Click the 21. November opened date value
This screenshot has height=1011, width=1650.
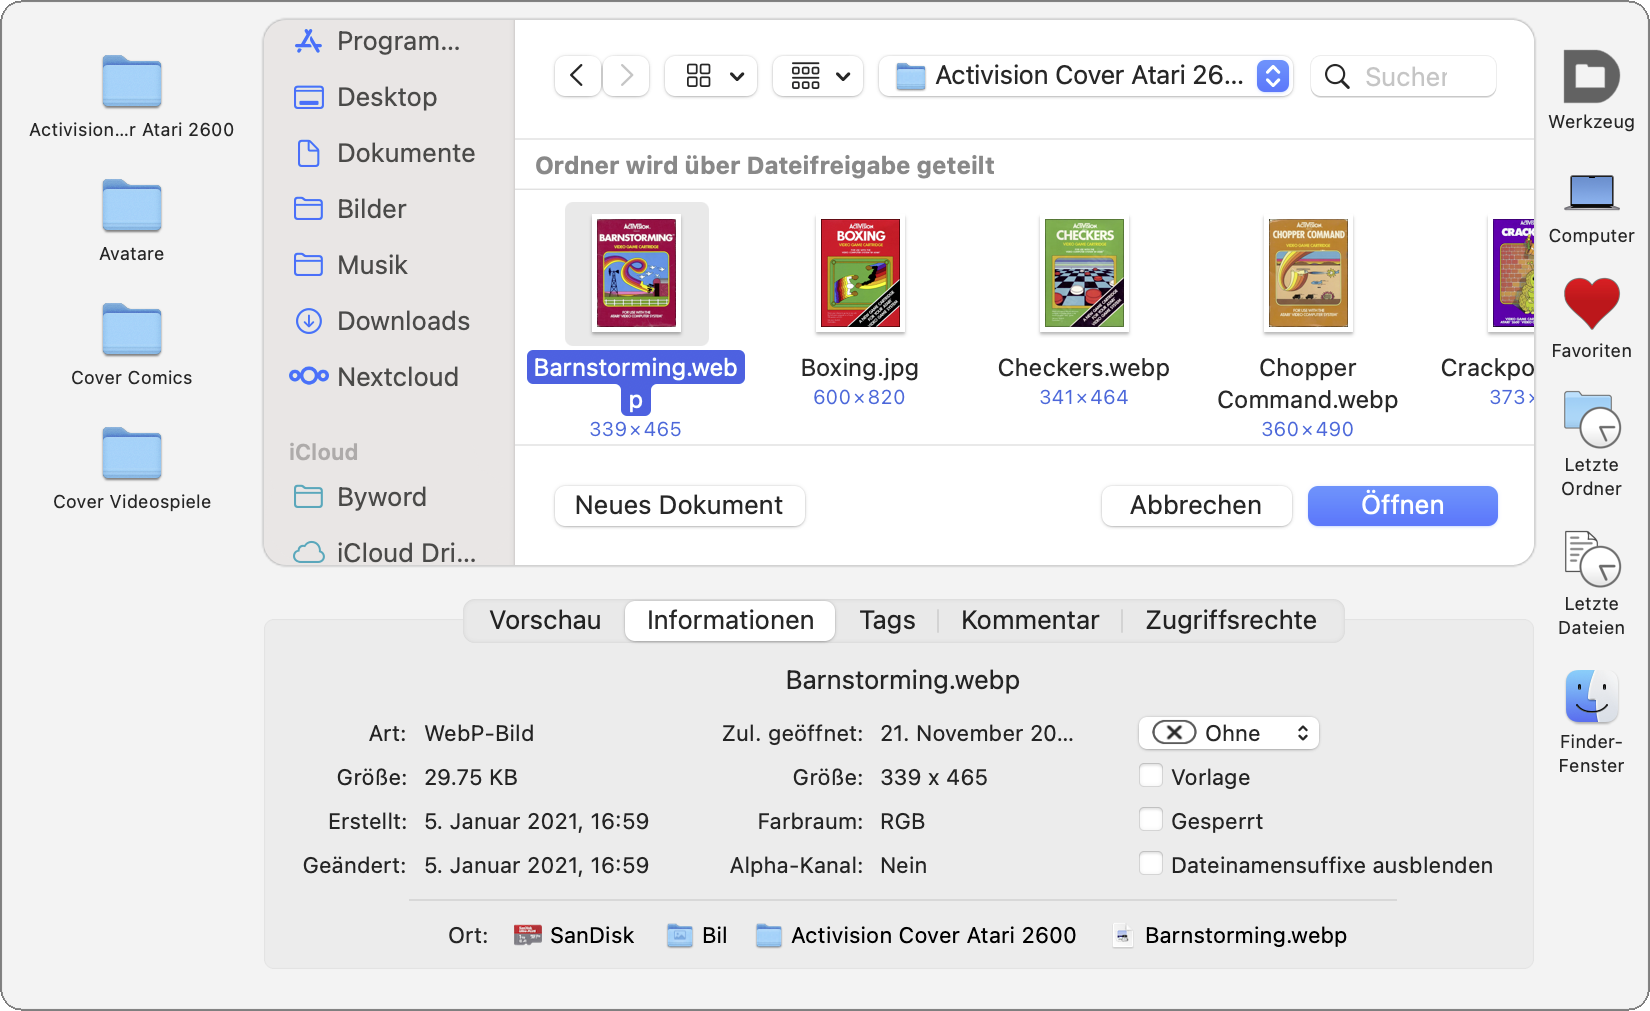click(x=977, y=733)
